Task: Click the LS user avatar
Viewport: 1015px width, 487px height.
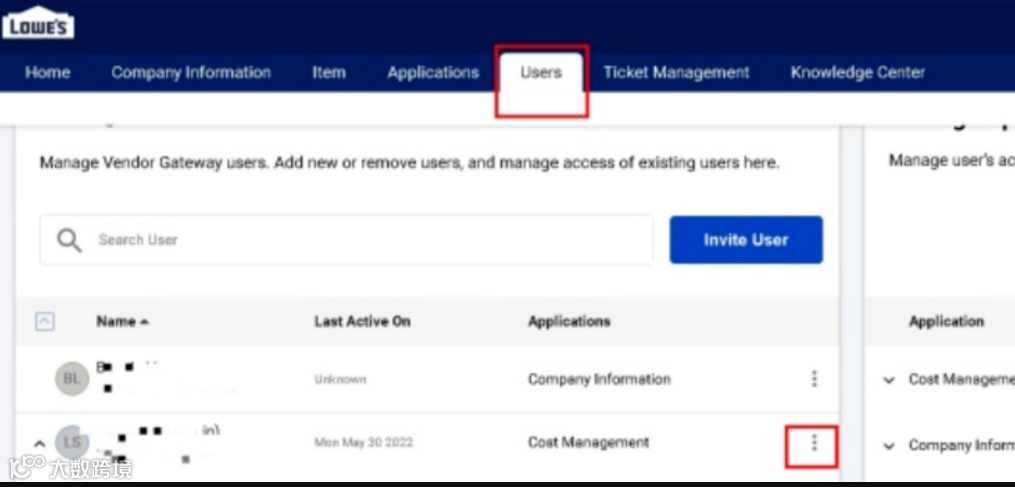Action: coord(71,442)
